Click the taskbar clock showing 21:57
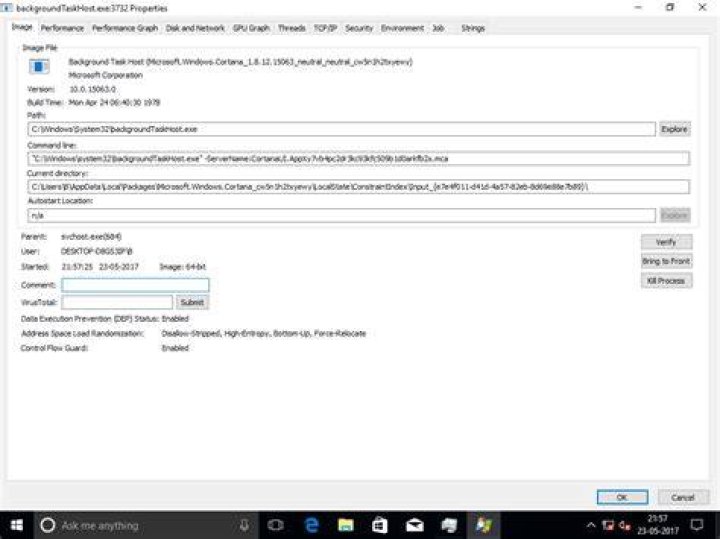Viewport: 720px width, 539px height. pyautogui.click(x=657, y=525)
